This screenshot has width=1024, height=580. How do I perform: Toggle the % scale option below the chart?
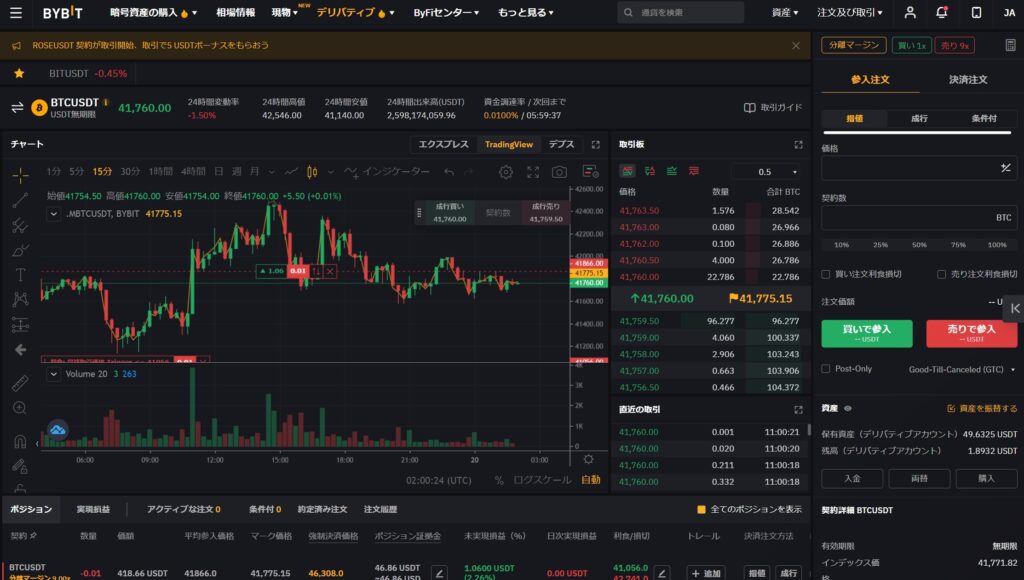click(x=499, y=480)
